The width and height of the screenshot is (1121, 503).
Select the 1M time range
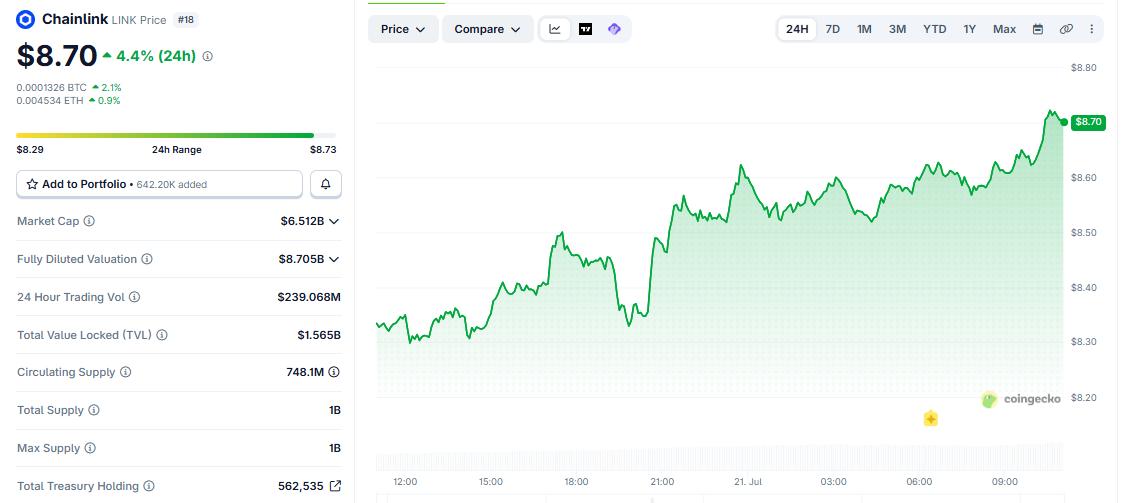[x=864, y=29]
